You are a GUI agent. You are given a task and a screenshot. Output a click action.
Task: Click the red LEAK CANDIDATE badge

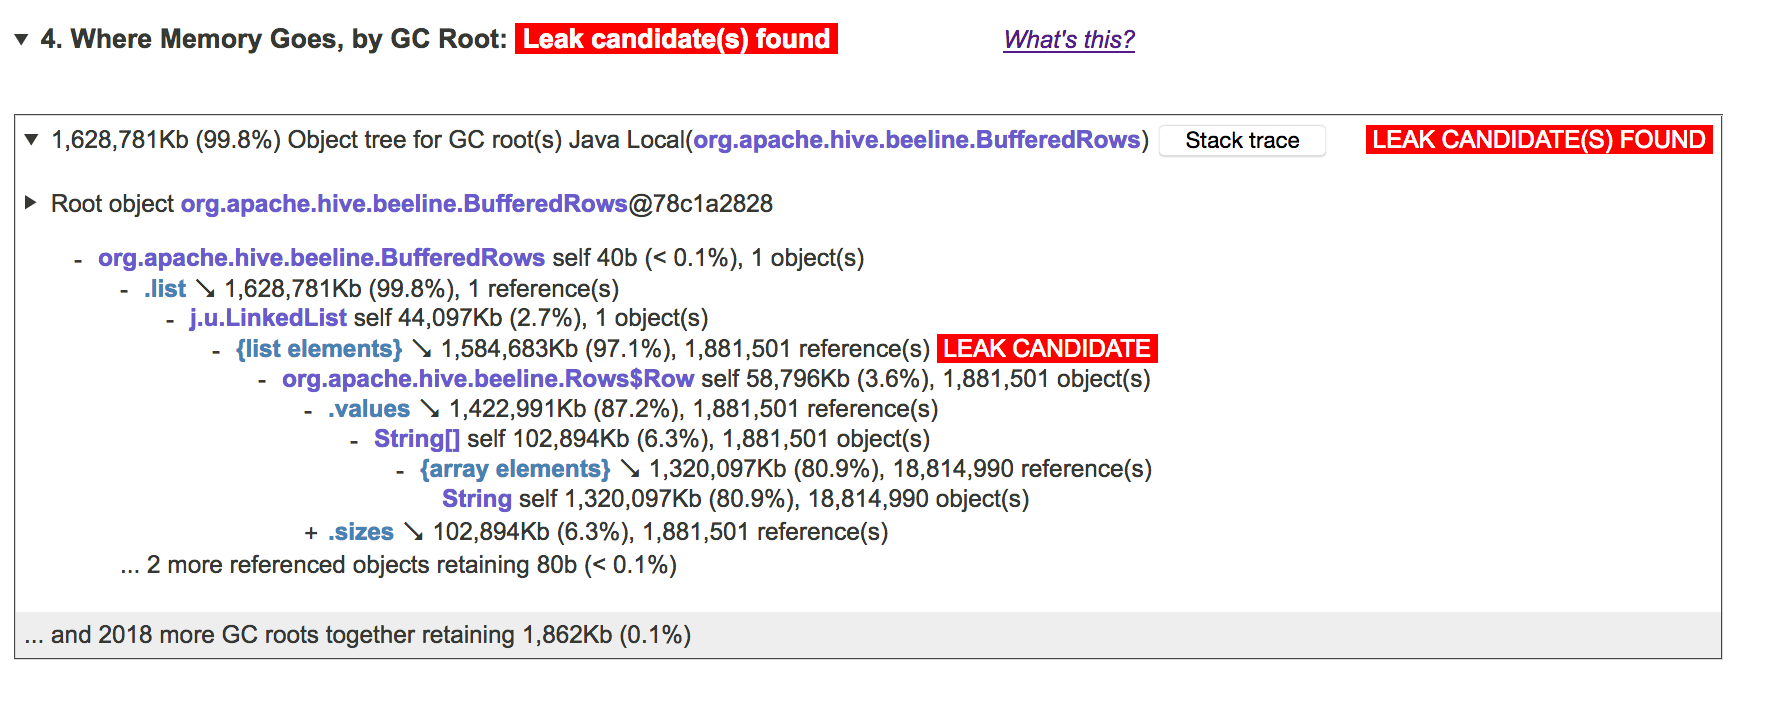tap(1045, 349)
